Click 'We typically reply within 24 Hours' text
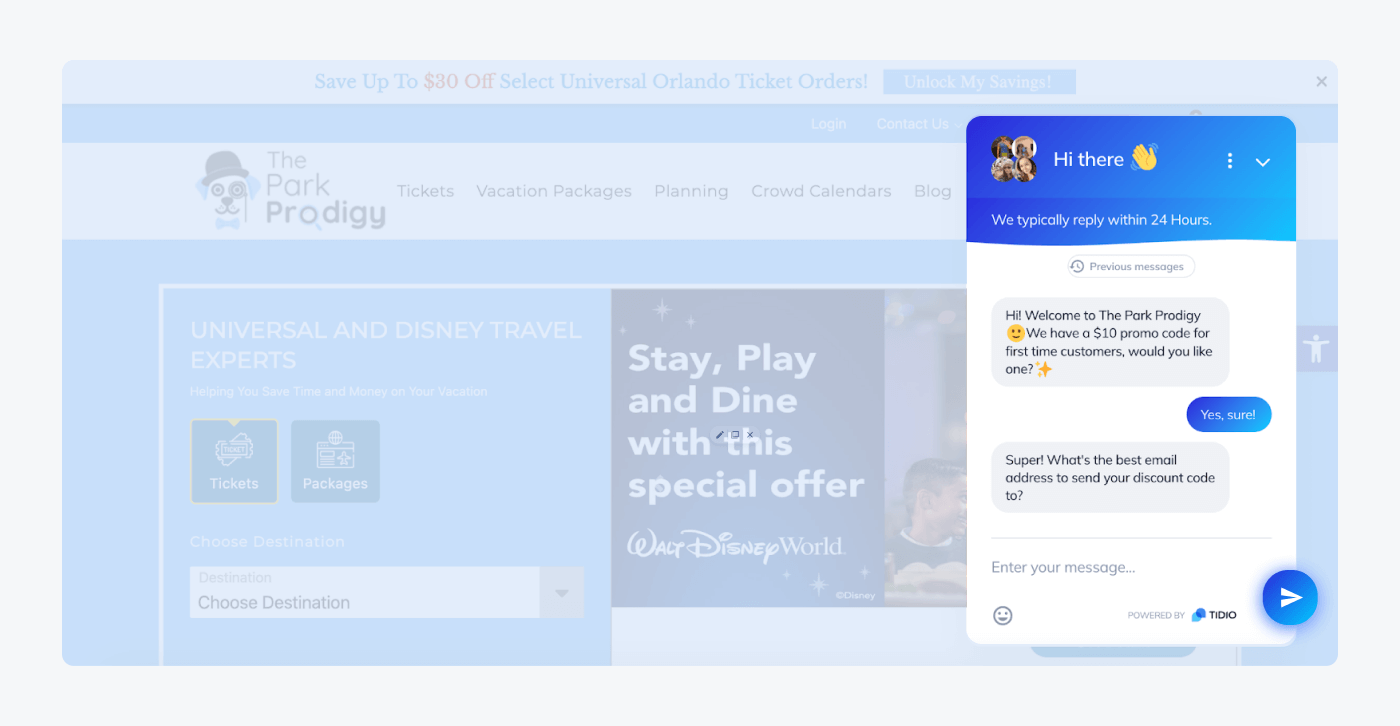This screenshot has width=1400, height=726. [x=1101, y=219]
